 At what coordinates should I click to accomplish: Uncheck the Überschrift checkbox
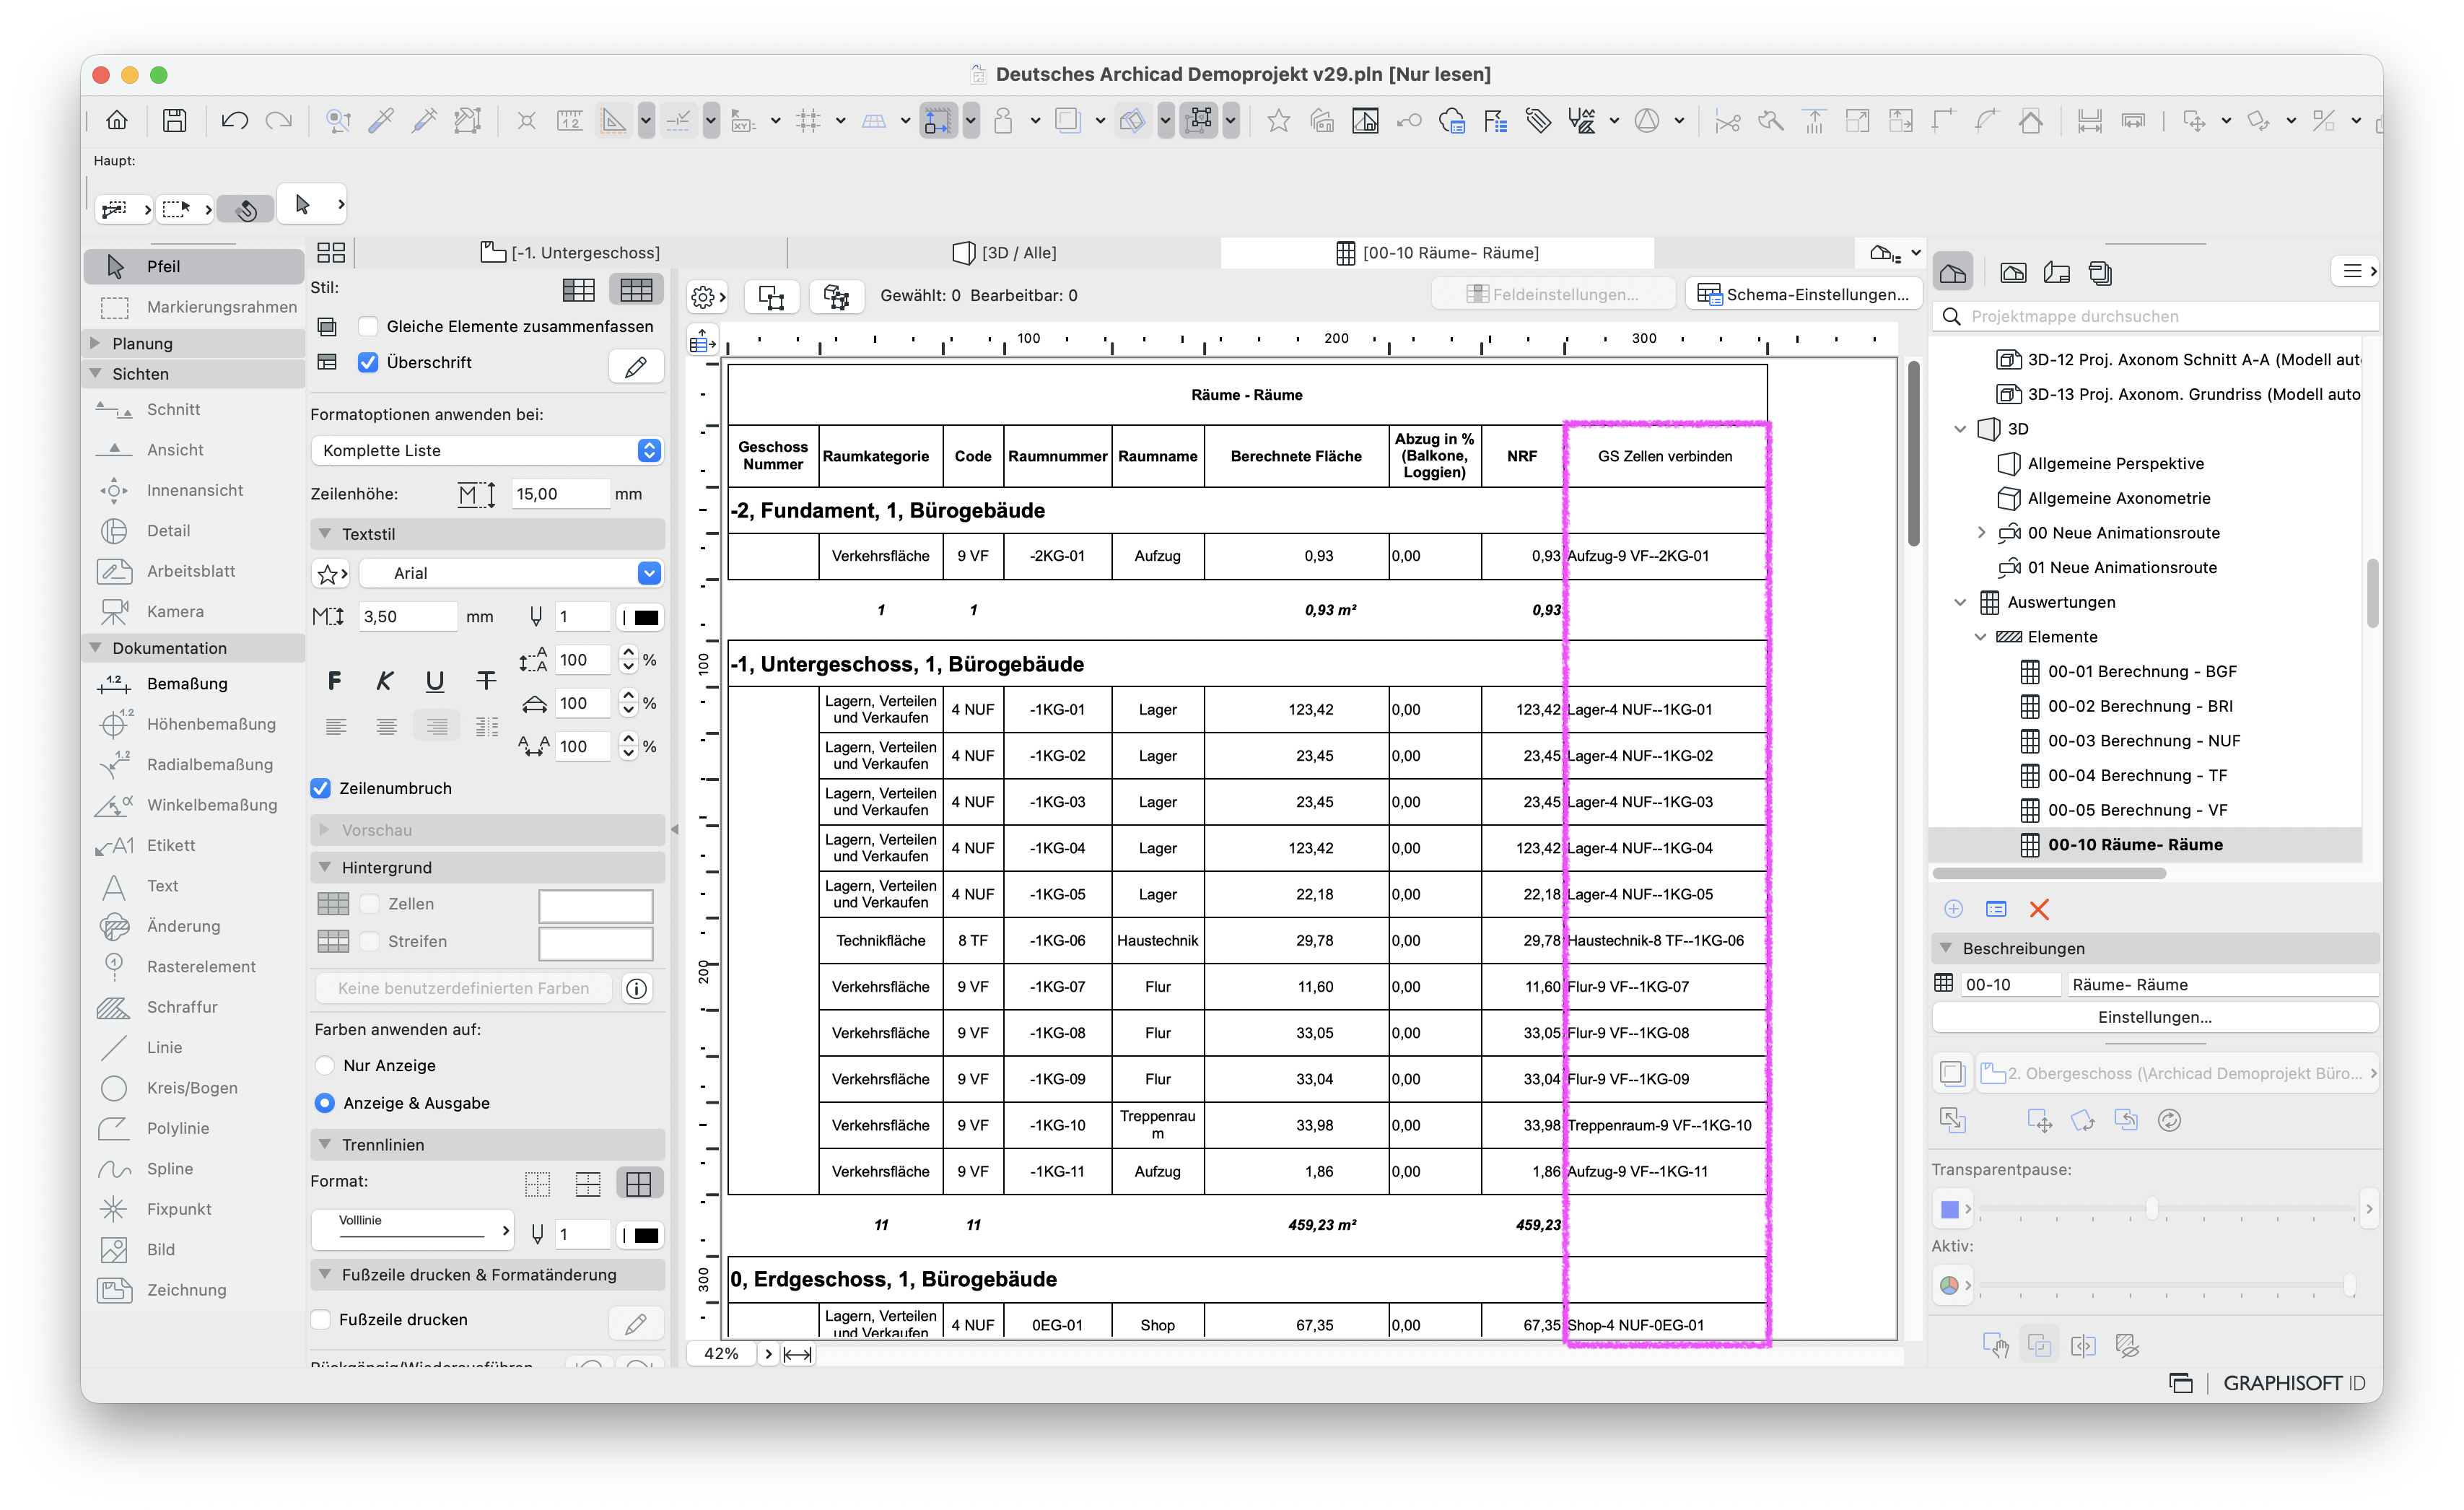coord(369,362)
